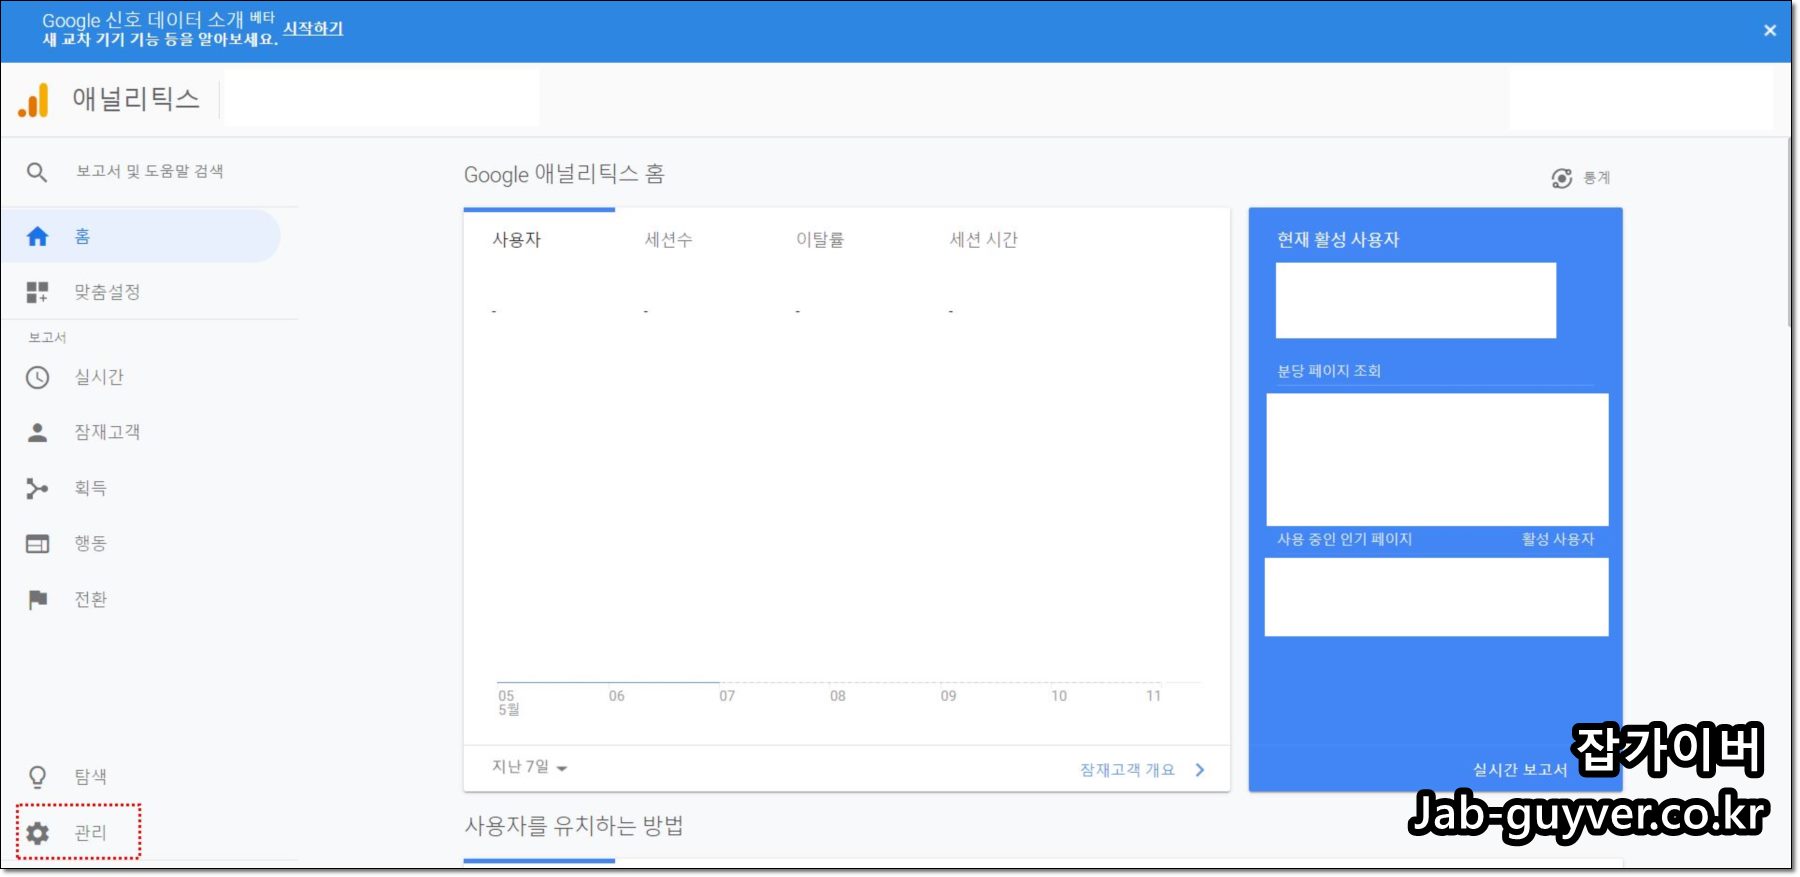Select the 이탈률 metric tab
Screen dimensions: 1800x877
click(820, 239)
